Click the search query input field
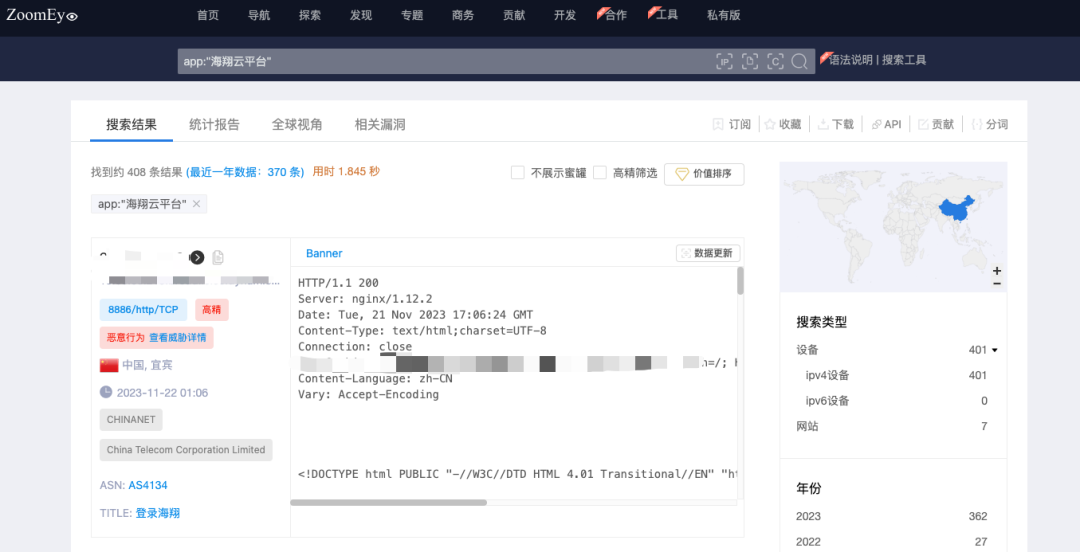1080x552 pixels. click(x=444, y=61)
